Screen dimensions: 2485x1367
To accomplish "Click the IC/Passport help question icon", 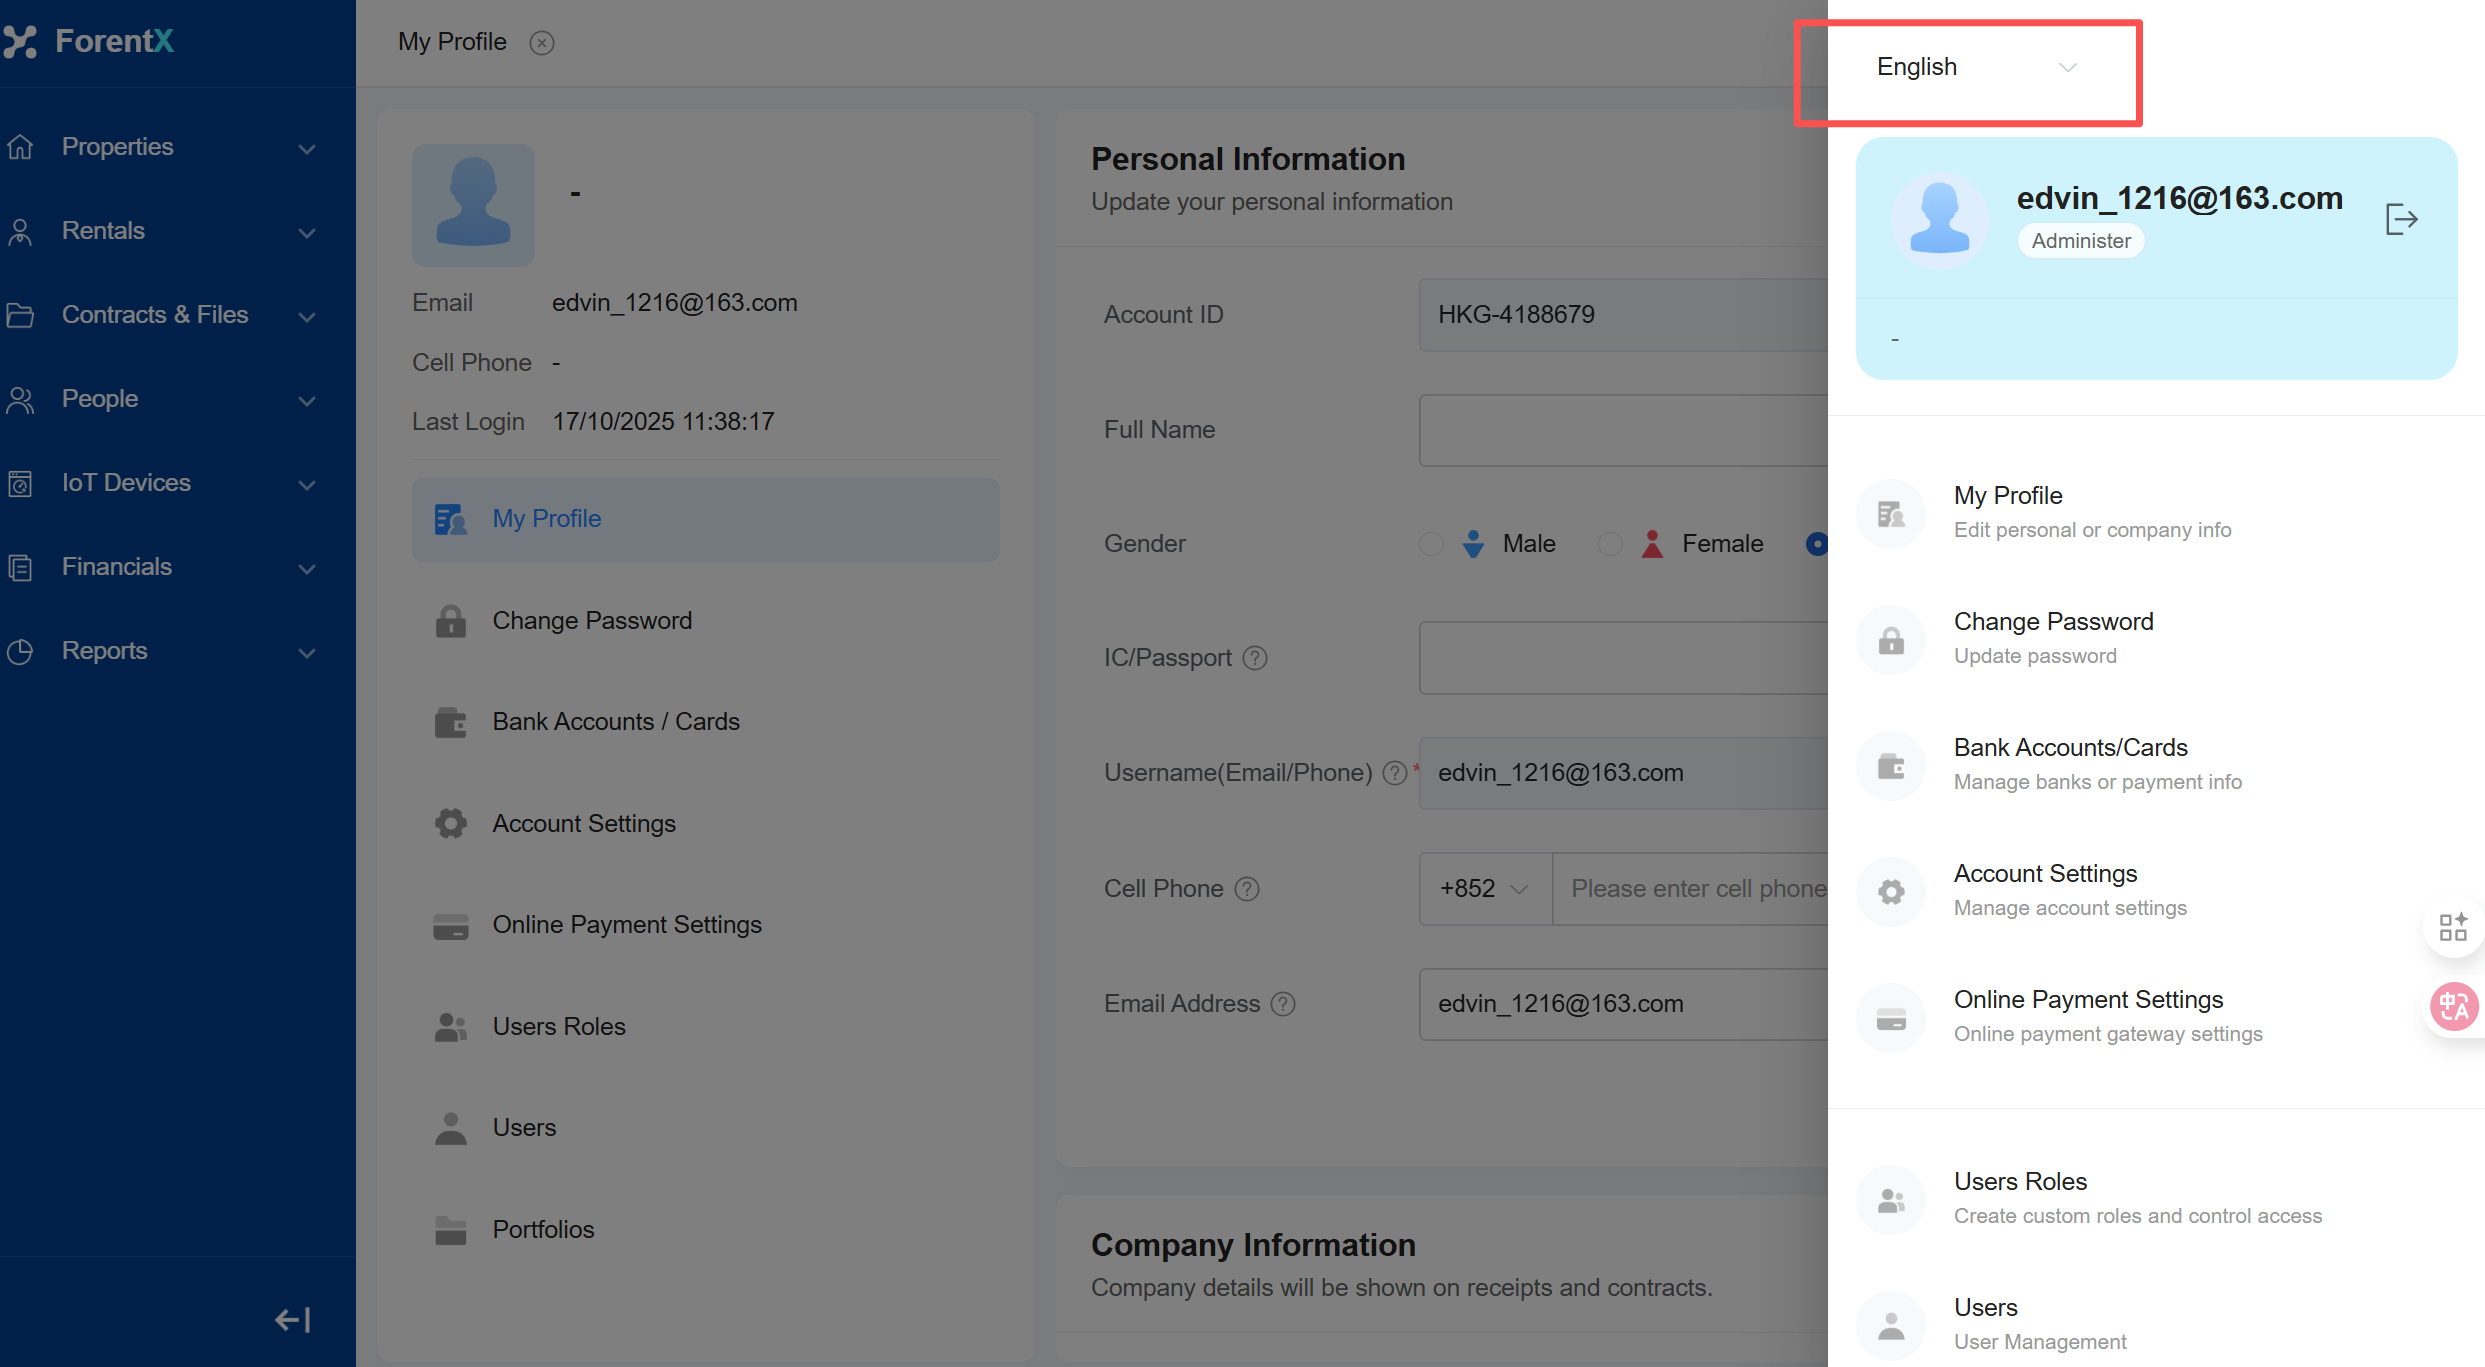I will [x=1254, y=658].
